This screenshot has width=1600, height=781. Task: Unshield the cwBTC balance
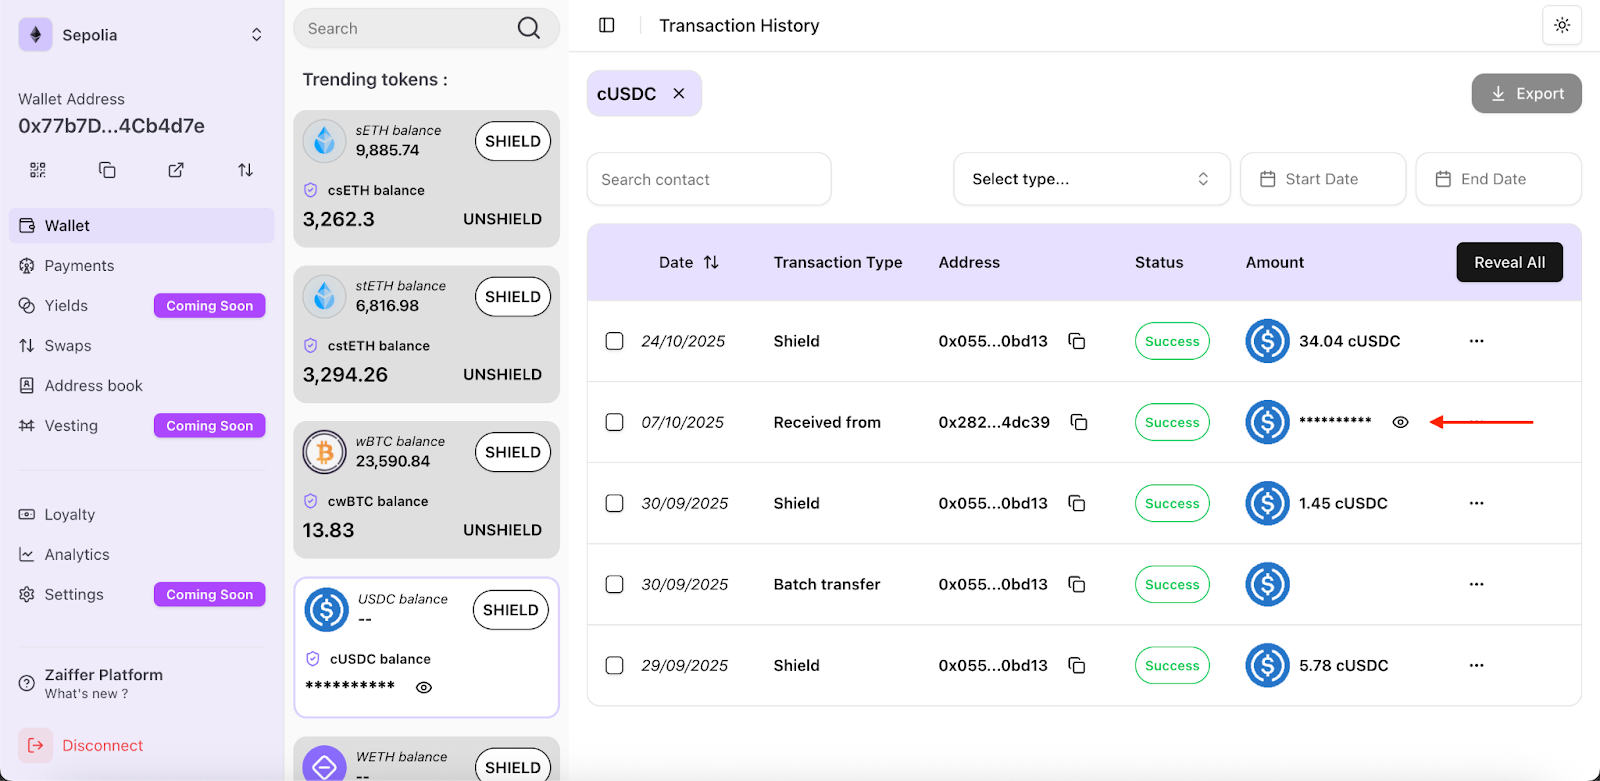click(x=502, y=530)
